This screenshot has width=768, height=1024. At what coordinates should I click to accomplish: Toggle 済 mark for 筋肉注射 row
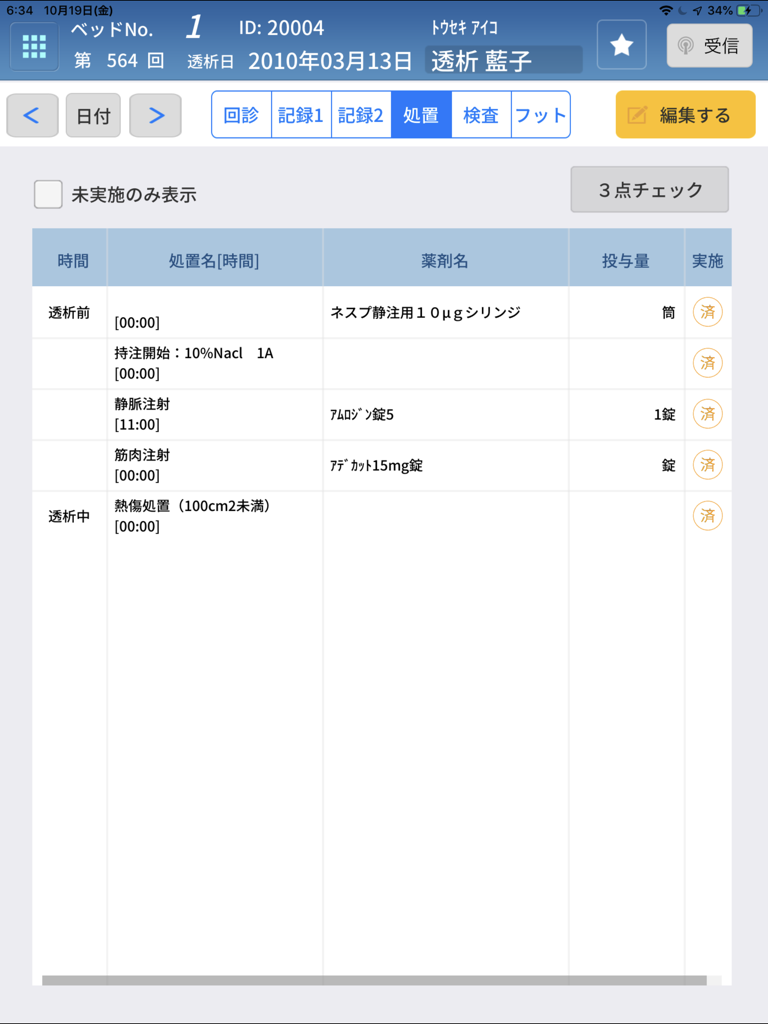point(707,465)
